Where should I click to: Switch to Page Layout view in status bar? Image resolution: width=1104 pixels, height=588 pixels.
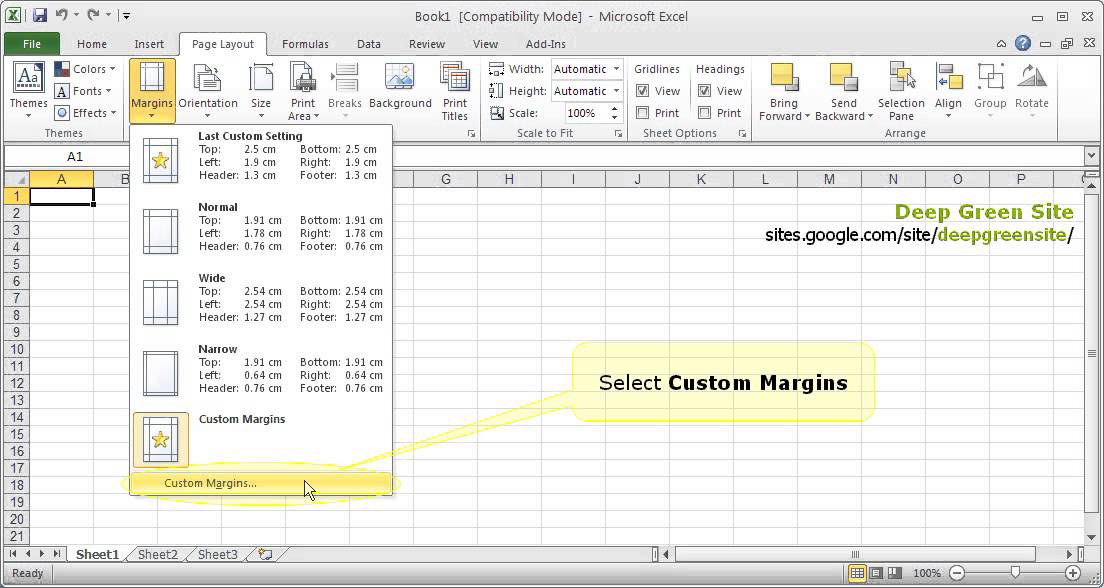point(876,573)
